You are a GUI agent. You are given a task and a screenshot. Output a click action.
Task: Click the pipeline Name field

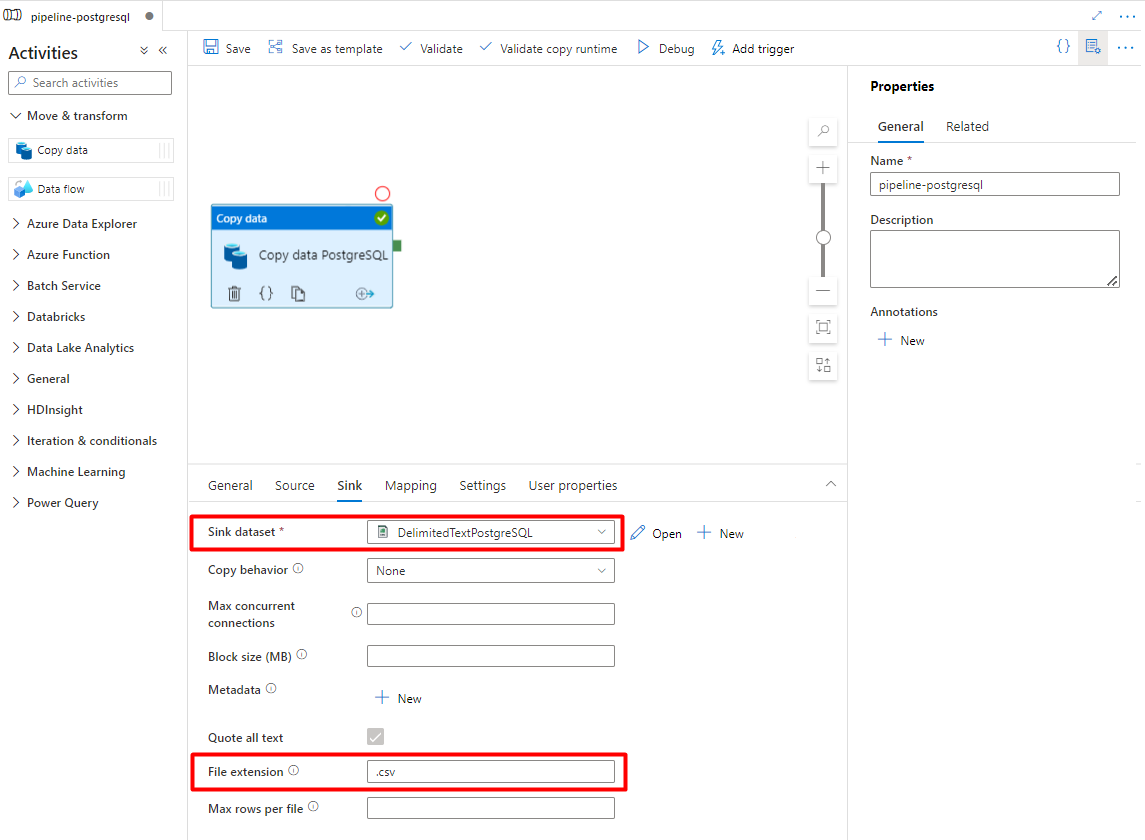[x=995, y=184]
